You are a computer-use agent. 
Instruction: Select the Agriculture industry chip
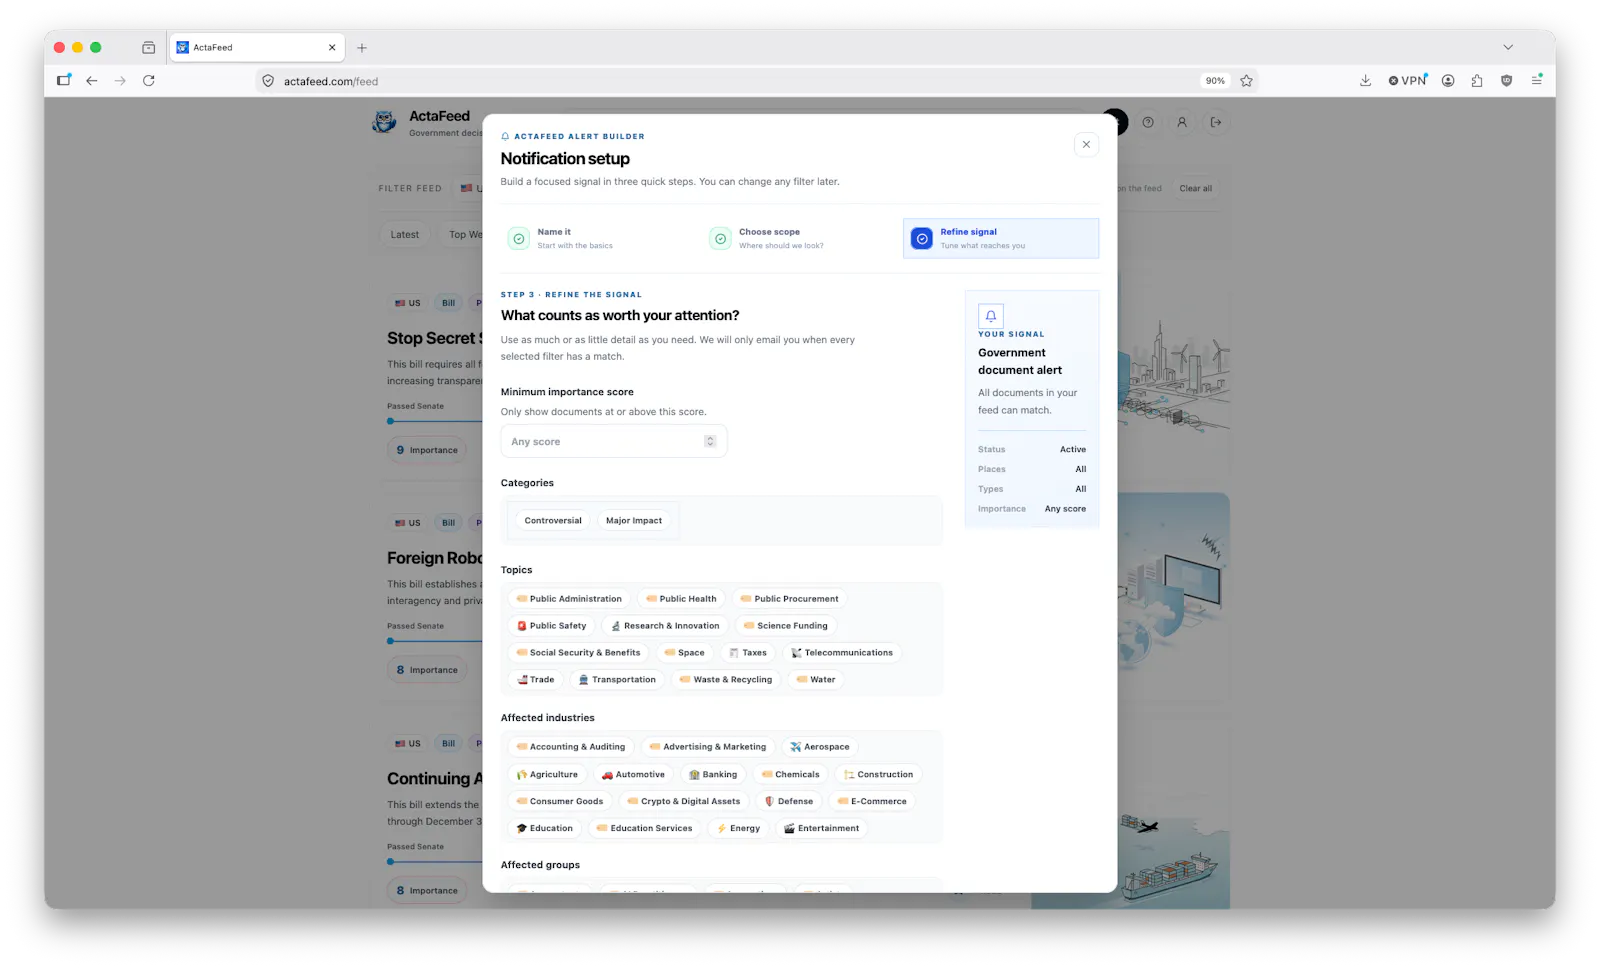[548, 774]
